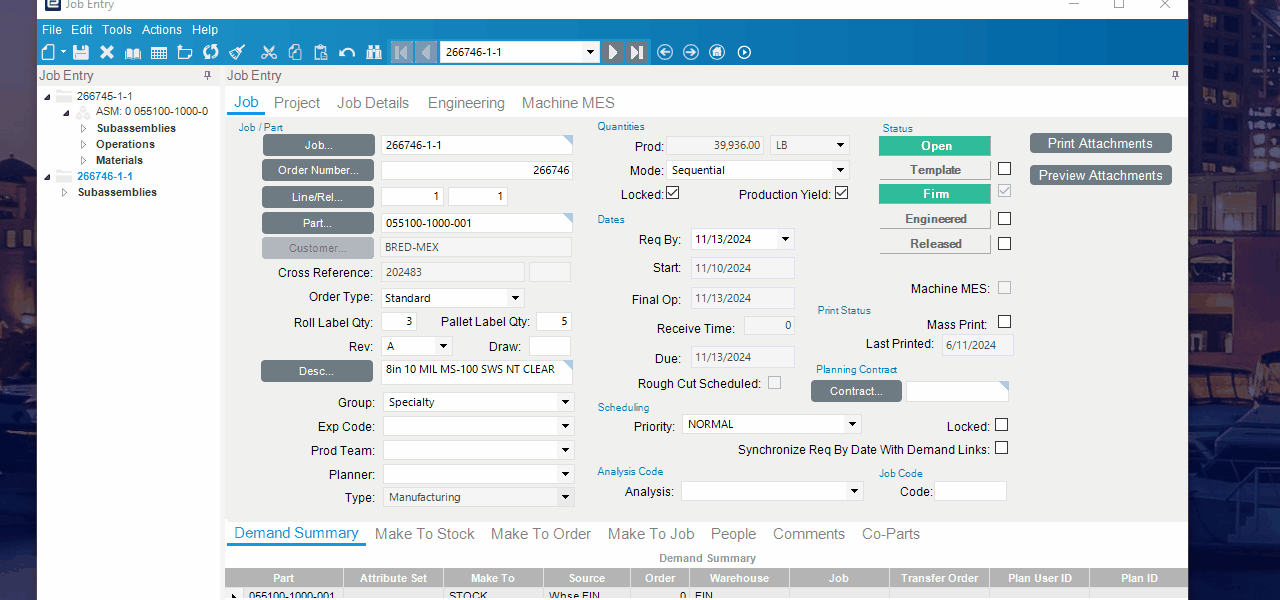Screen dimensions: 1280x600
Task: Click the New document toolbar icon
Action: [49, 52]
